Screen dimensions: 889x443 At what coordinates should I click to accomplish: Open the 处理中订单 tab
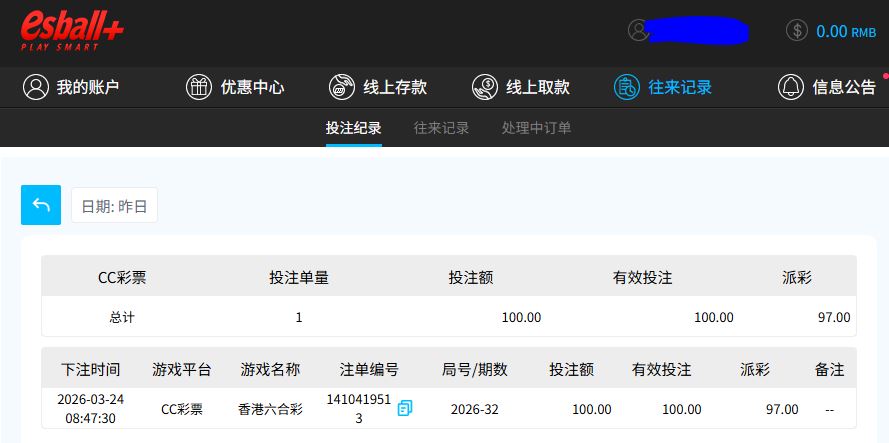coord(537,128)
